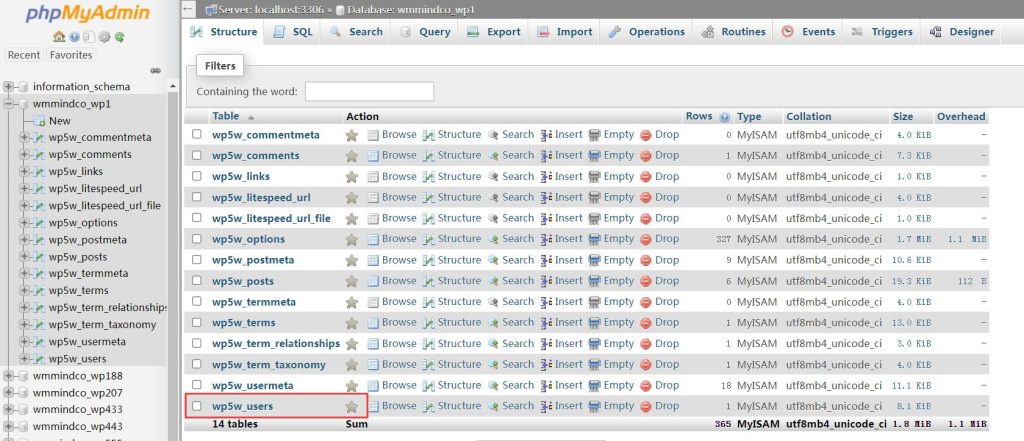
Task: Click the wp5w_options table name link
Action: point(248,239)
